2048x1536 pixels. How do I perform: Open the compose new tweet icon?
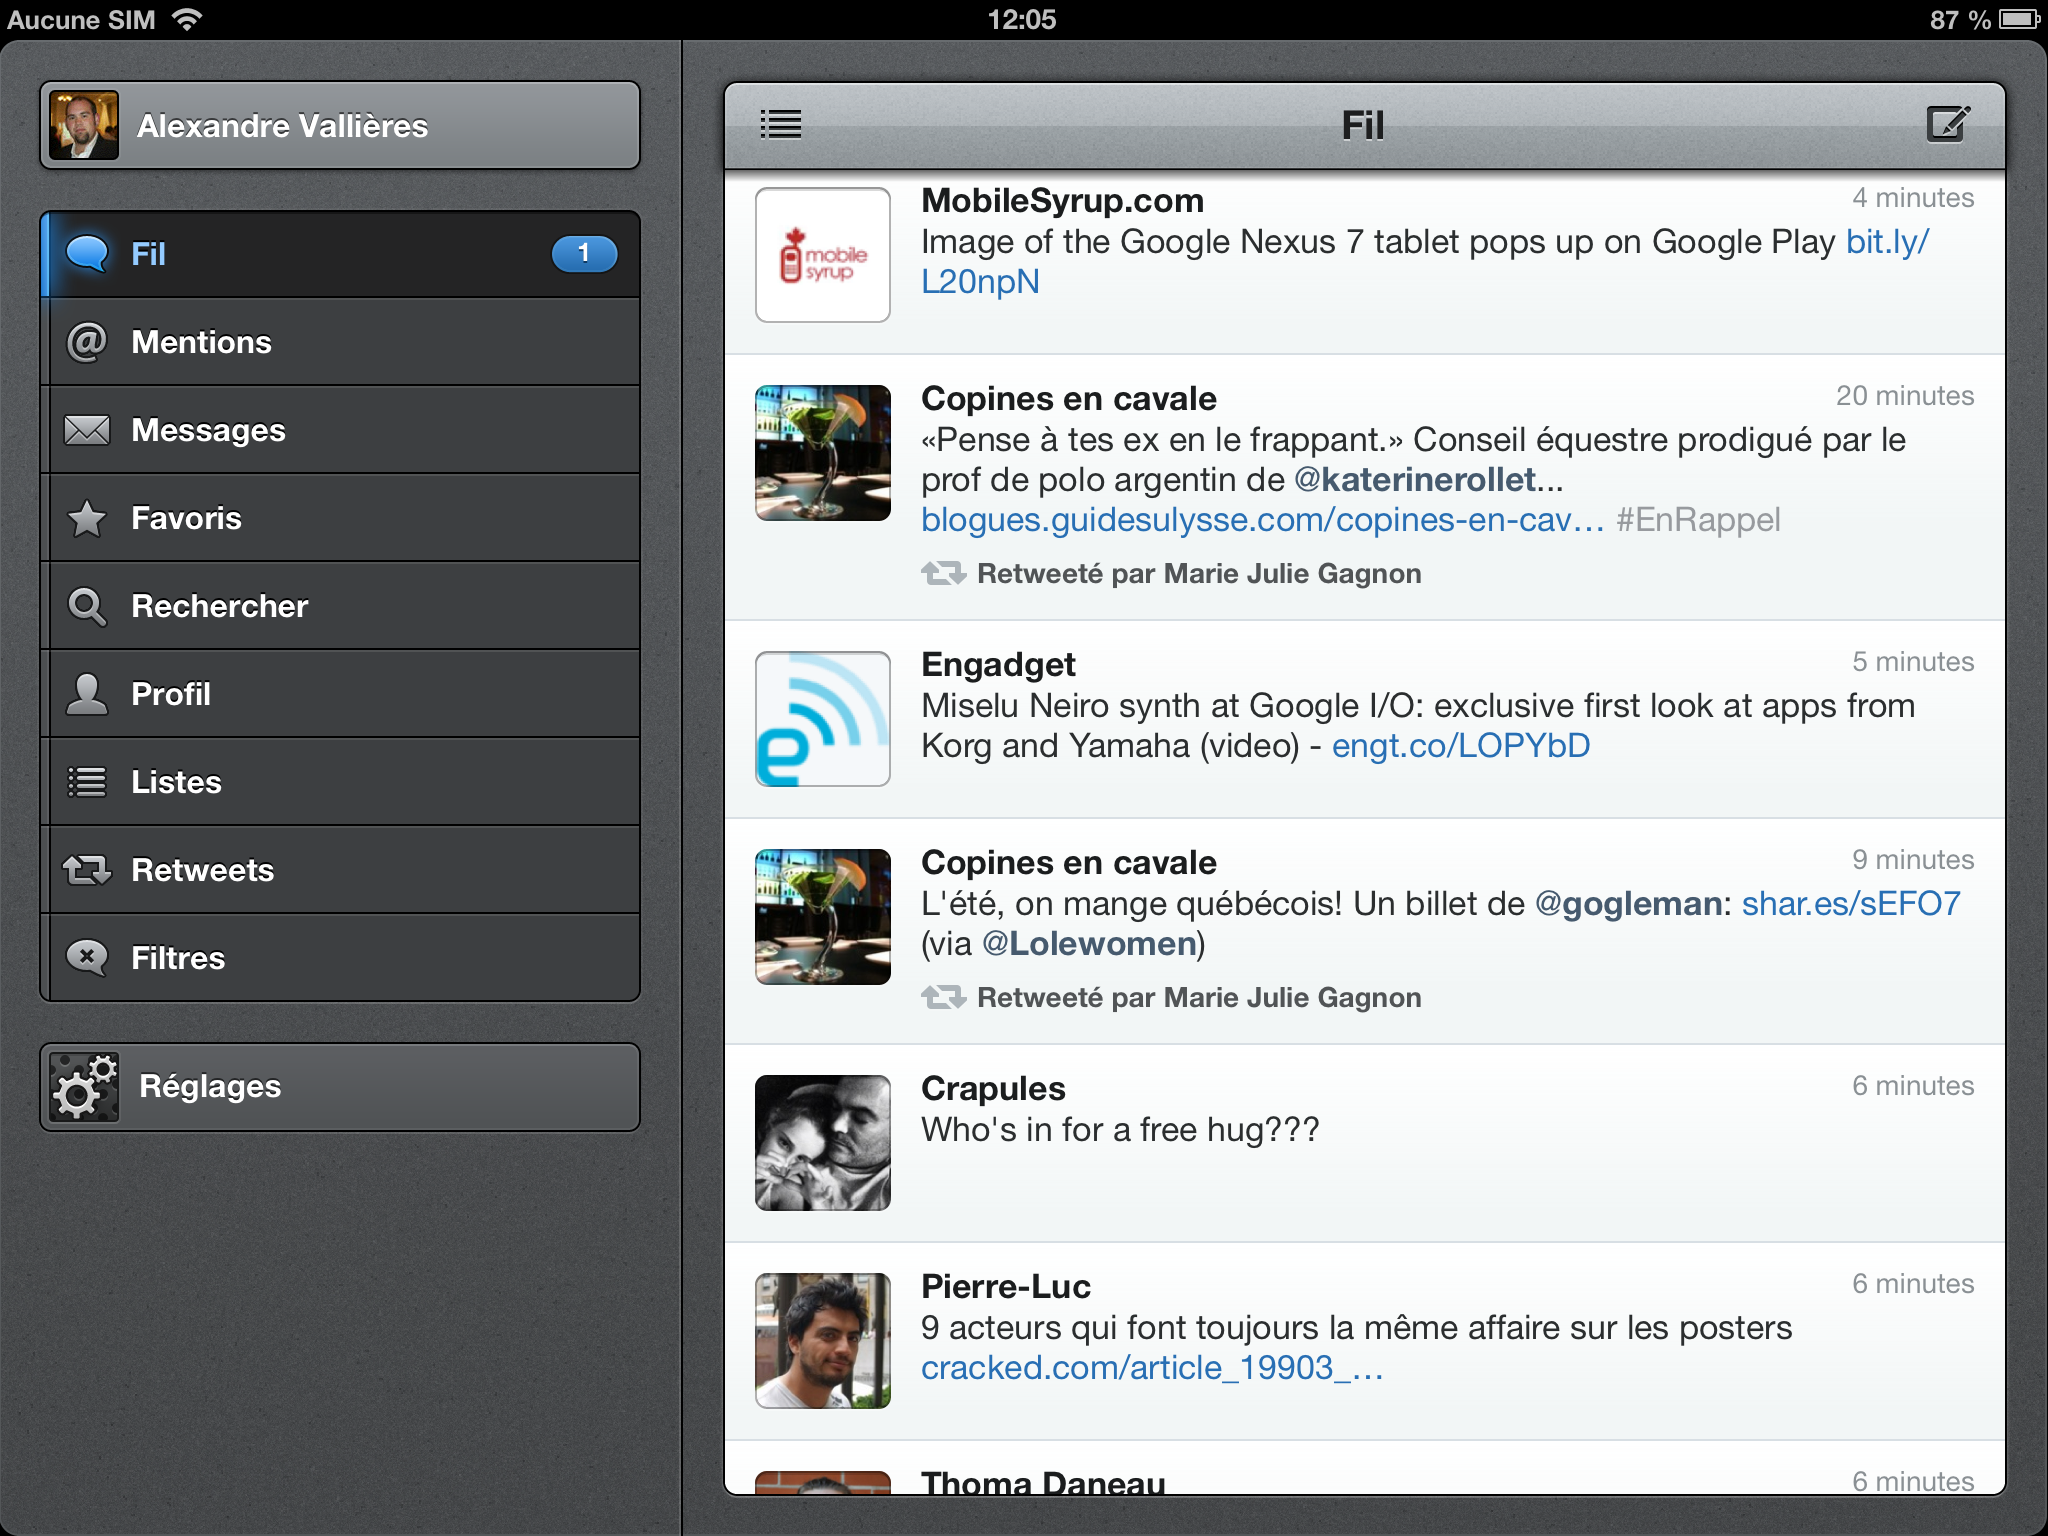1948,125
